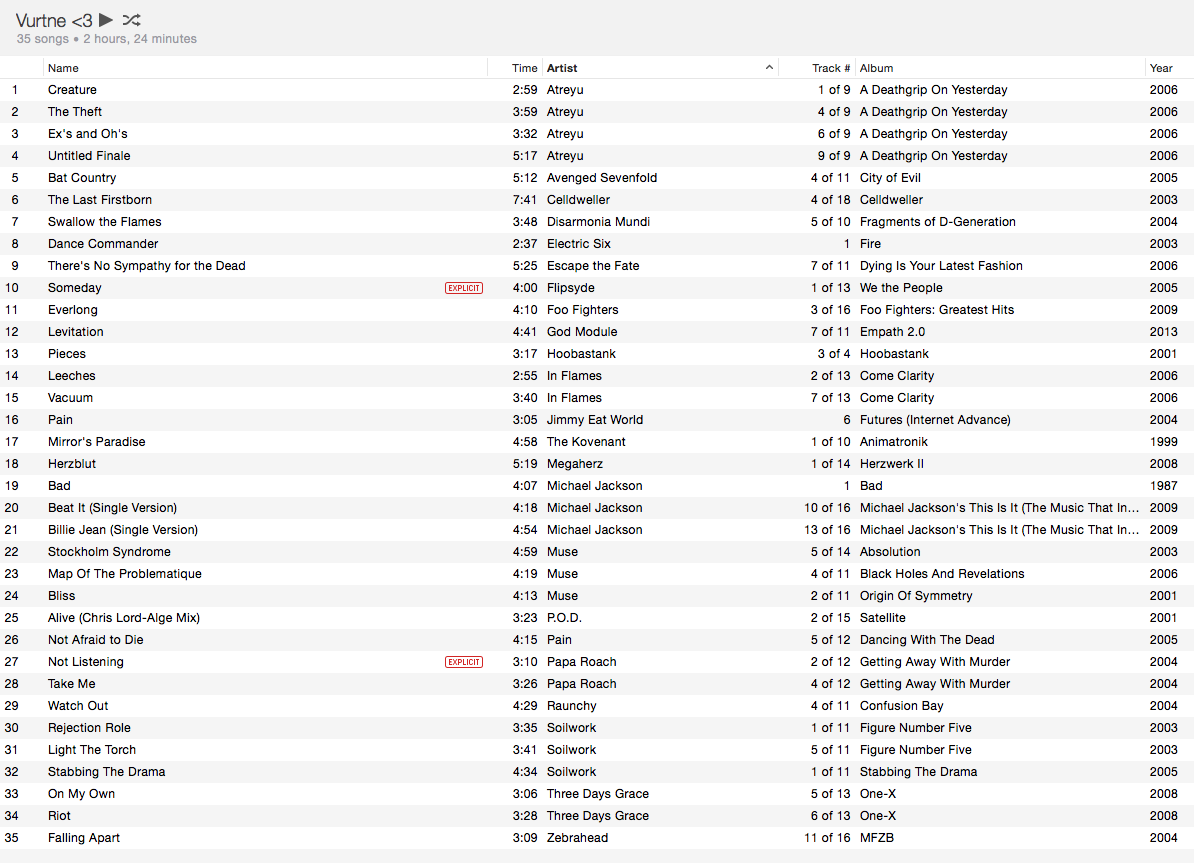Sort by Name column header

tap(63, 68)
